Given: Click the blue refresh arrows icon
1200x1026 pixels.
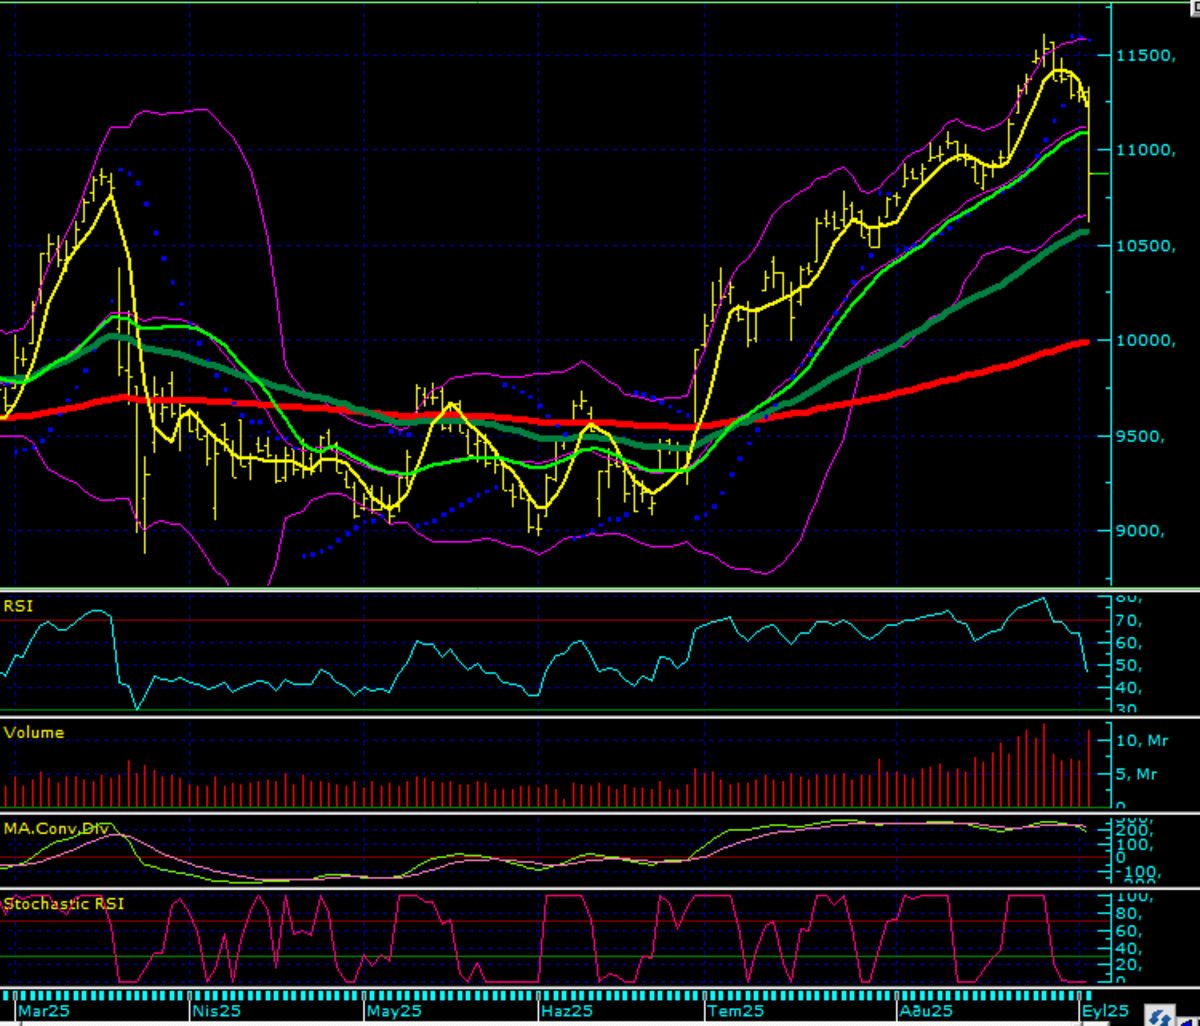Looking at the screenshot, I should (x=1160, y=1017).
